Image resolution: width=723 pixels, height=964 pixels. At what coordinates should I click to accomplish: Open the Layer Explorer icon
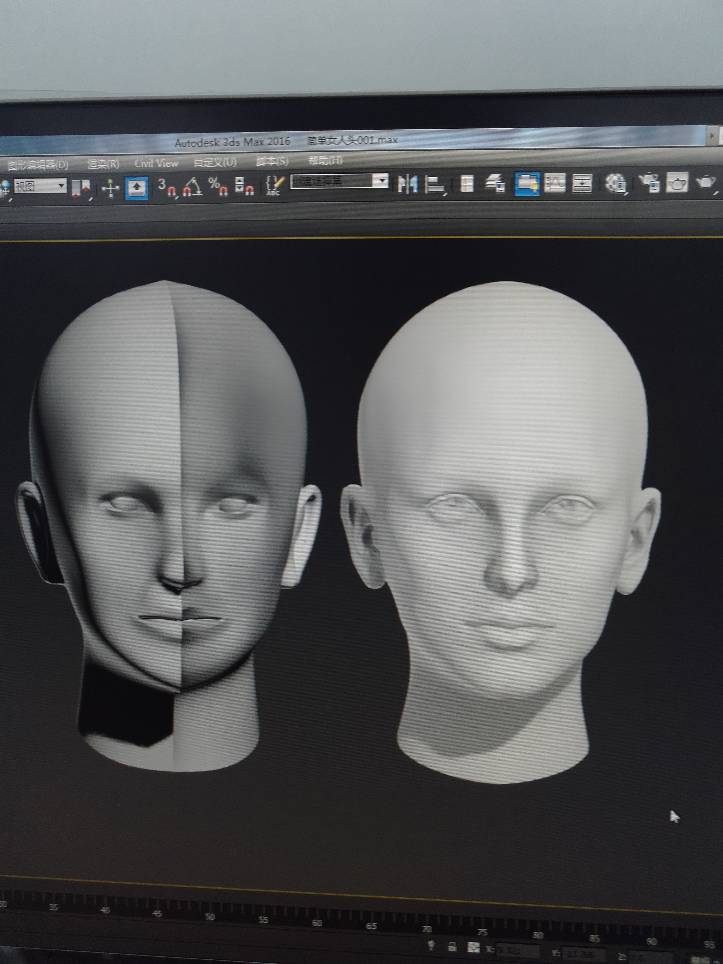coord(495,183)
